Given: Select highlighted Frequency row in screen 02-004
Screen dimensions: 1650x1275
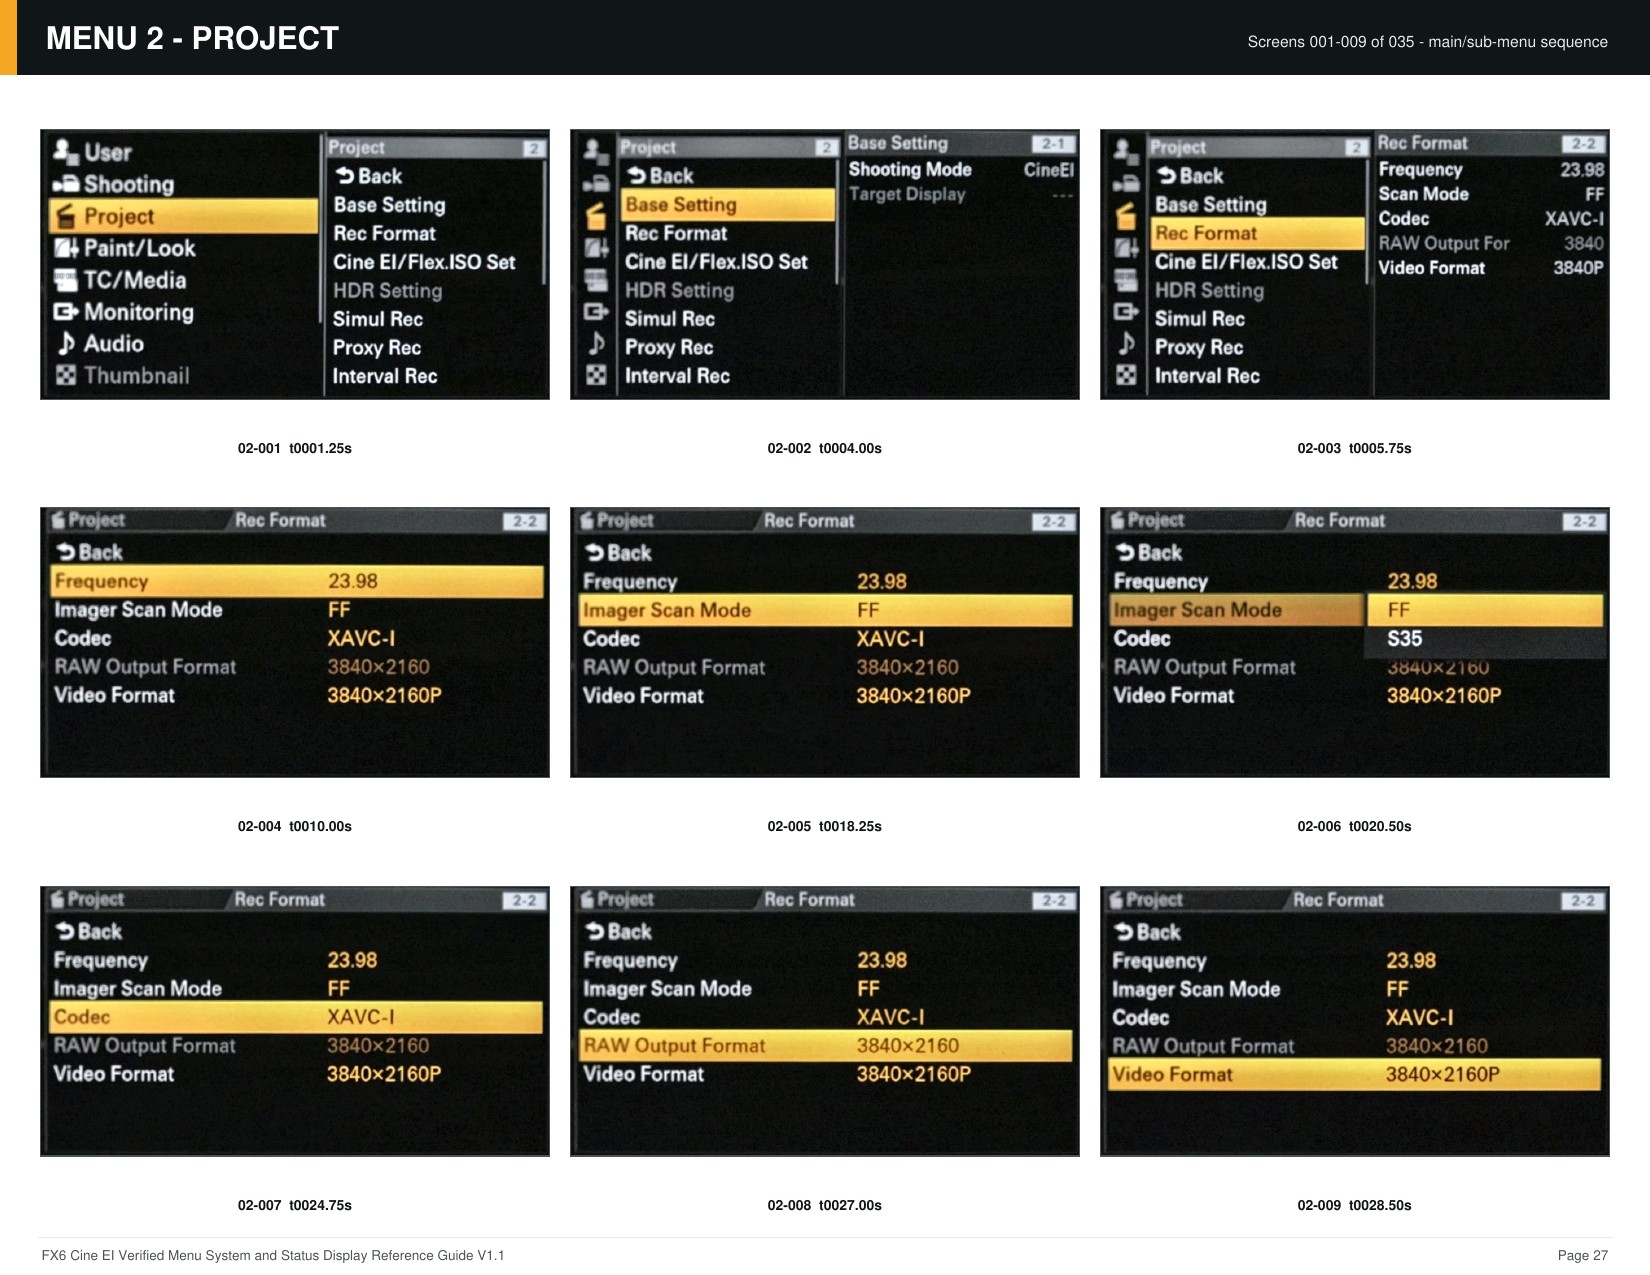Looking at the screenshot, I should click(x=297, y=581).
